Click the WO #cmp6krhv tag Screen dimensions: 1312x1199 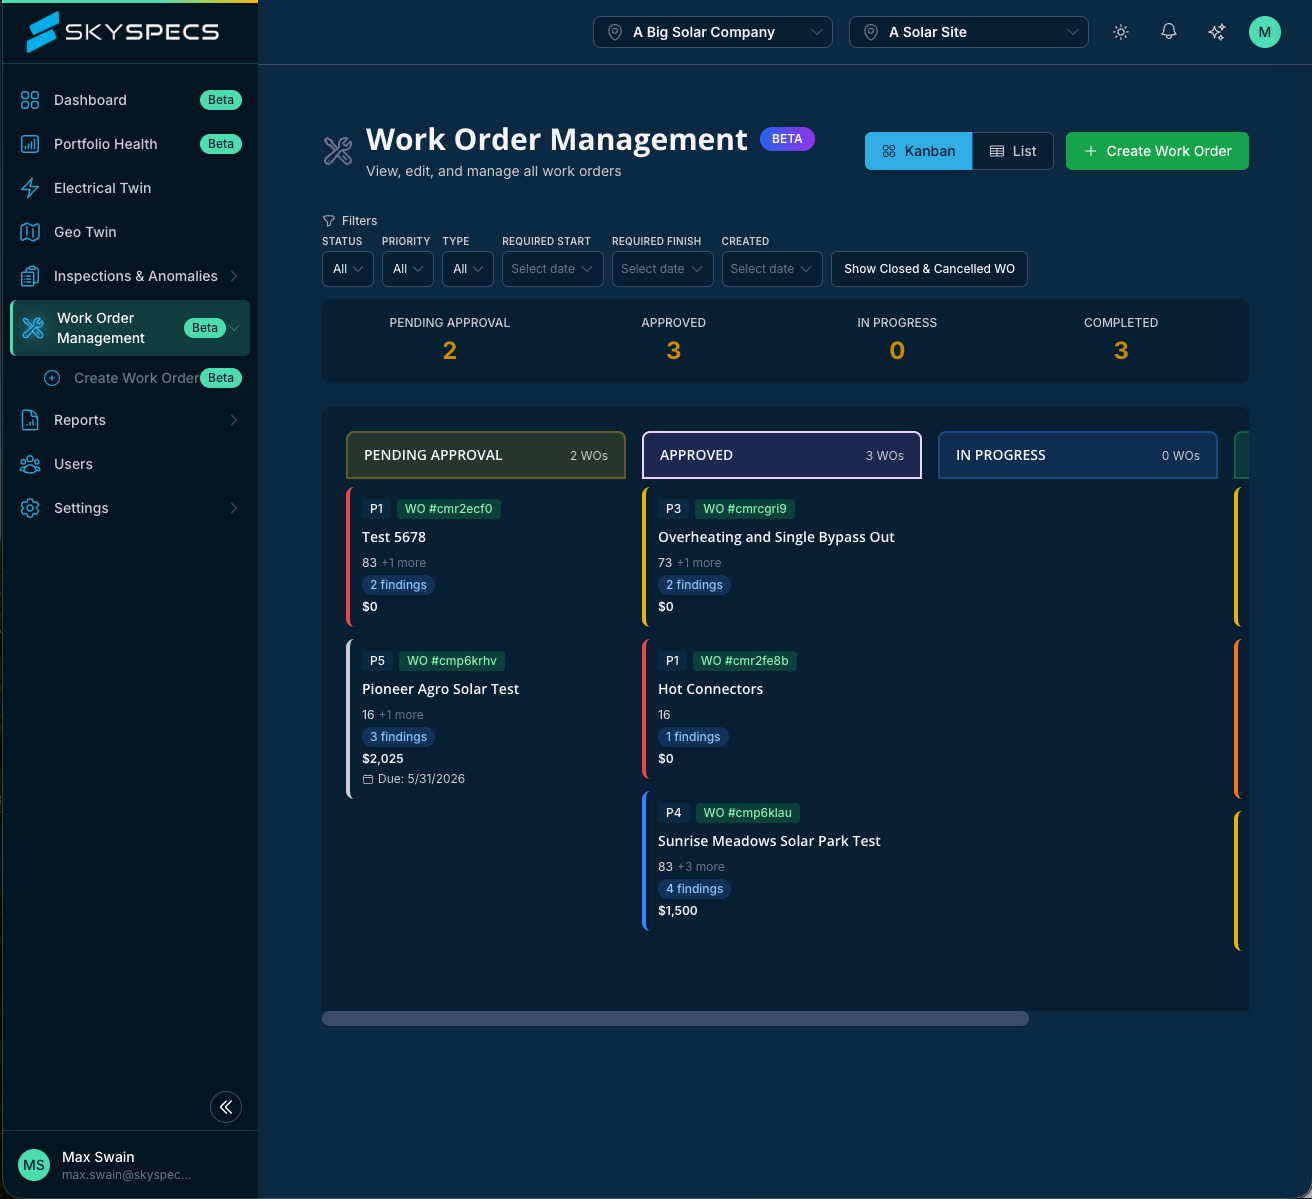[452, 661]
